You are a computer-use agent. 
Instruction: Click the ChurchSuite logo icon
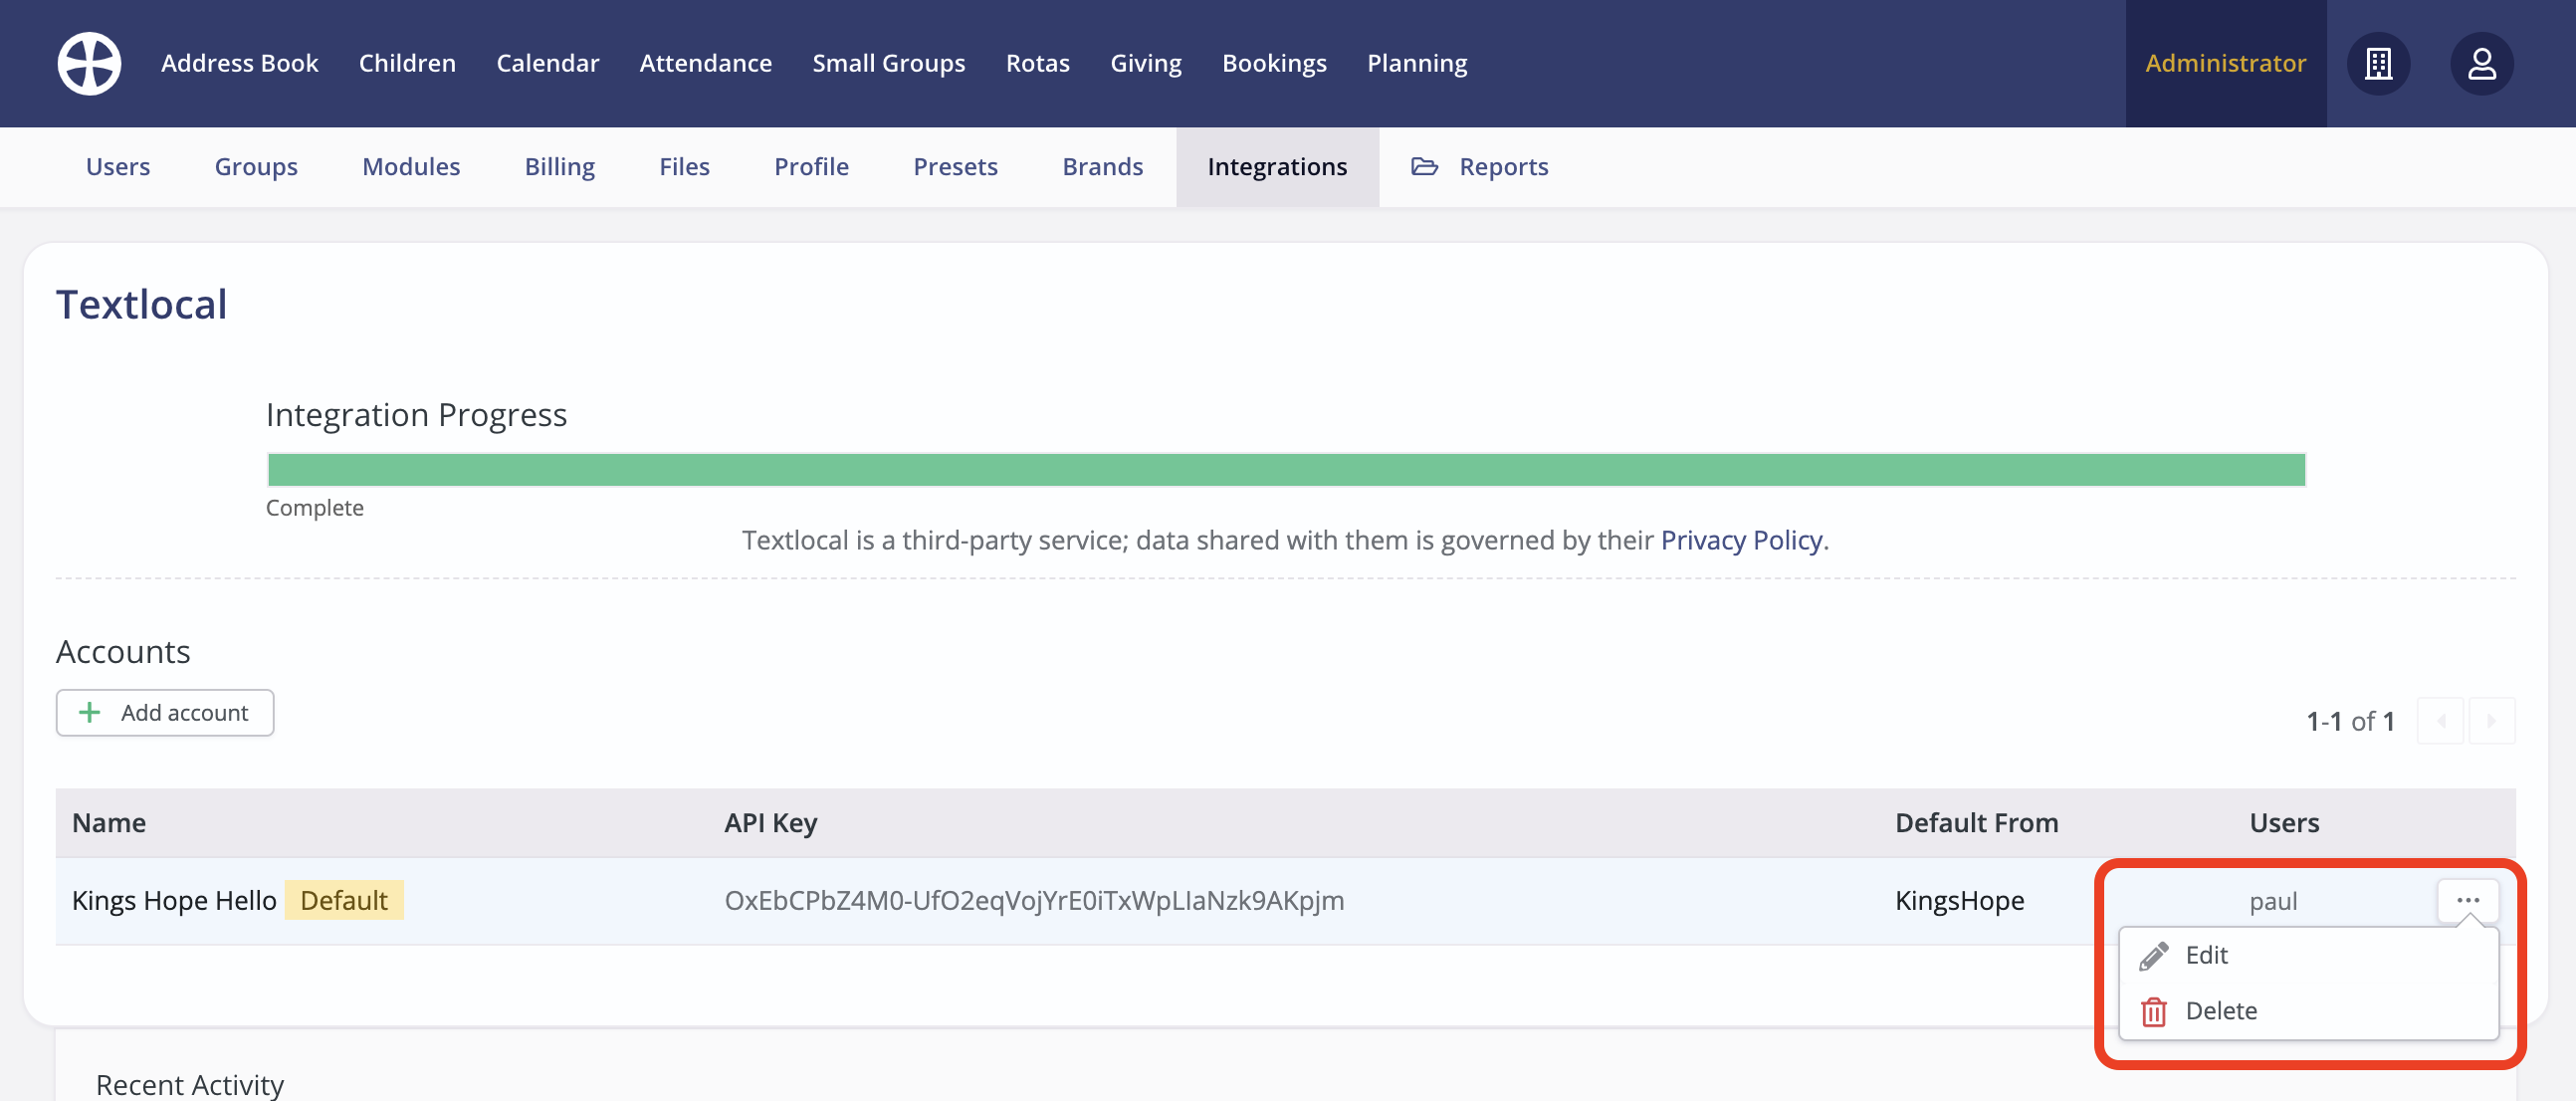(x=89, y=63)
